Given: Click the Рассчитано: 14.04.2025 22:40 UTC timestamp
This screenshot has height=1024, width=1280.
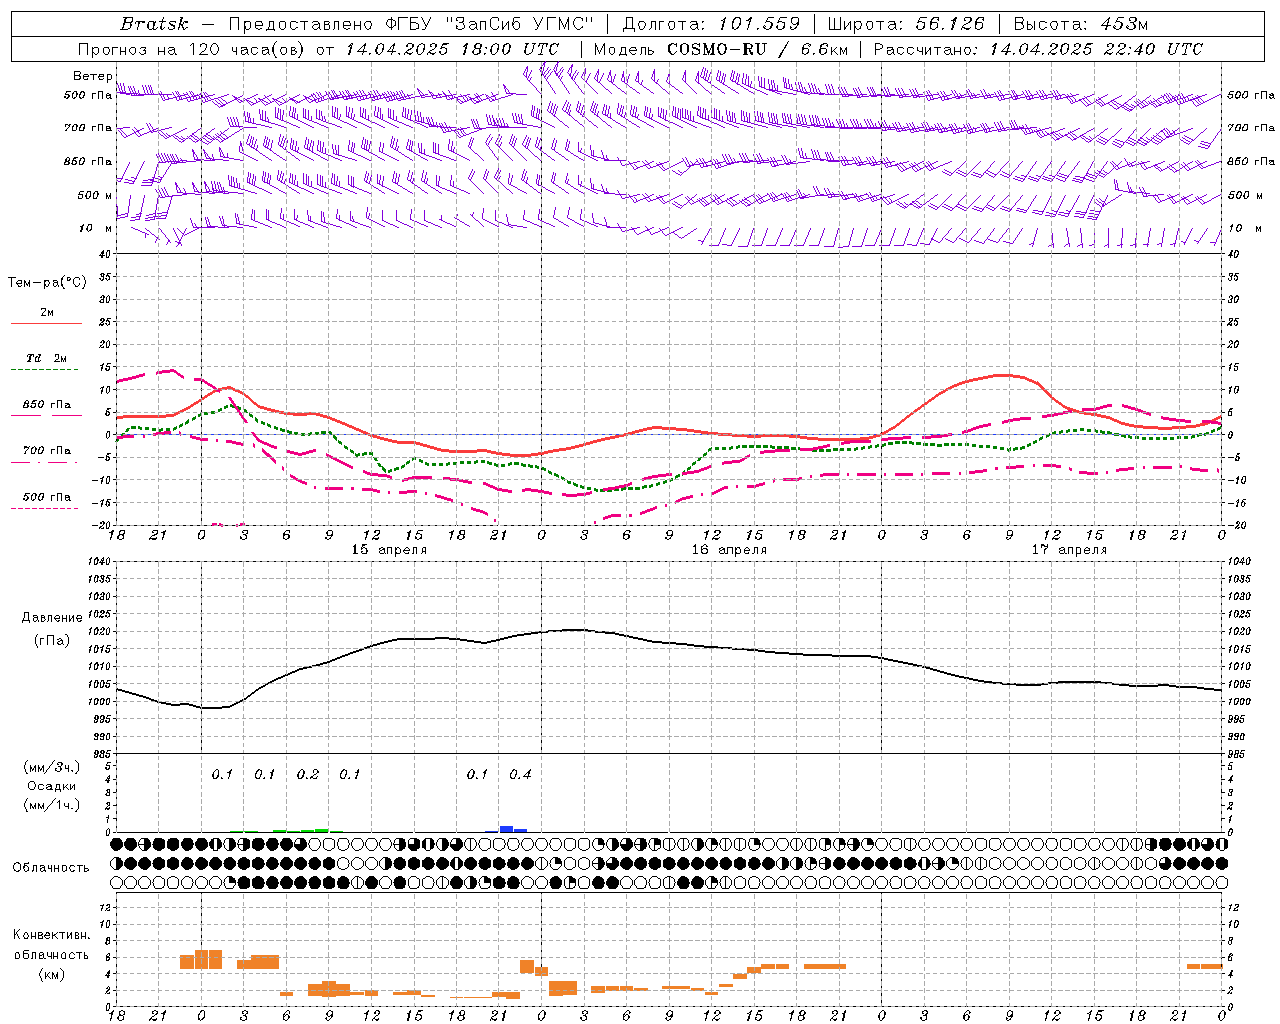Looking at the screenshot, I should 1038,49.
